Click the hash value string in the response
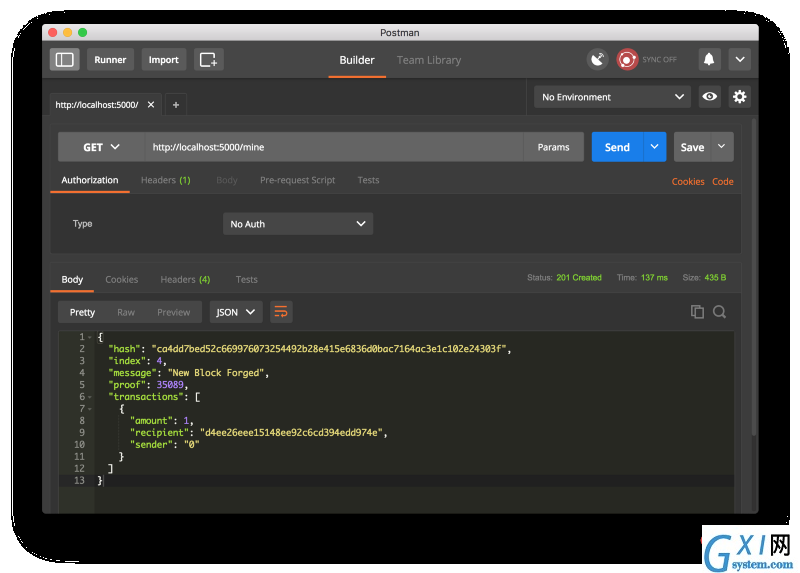Image resolution: width=800 pixels, height=573 pixels. 329,349
